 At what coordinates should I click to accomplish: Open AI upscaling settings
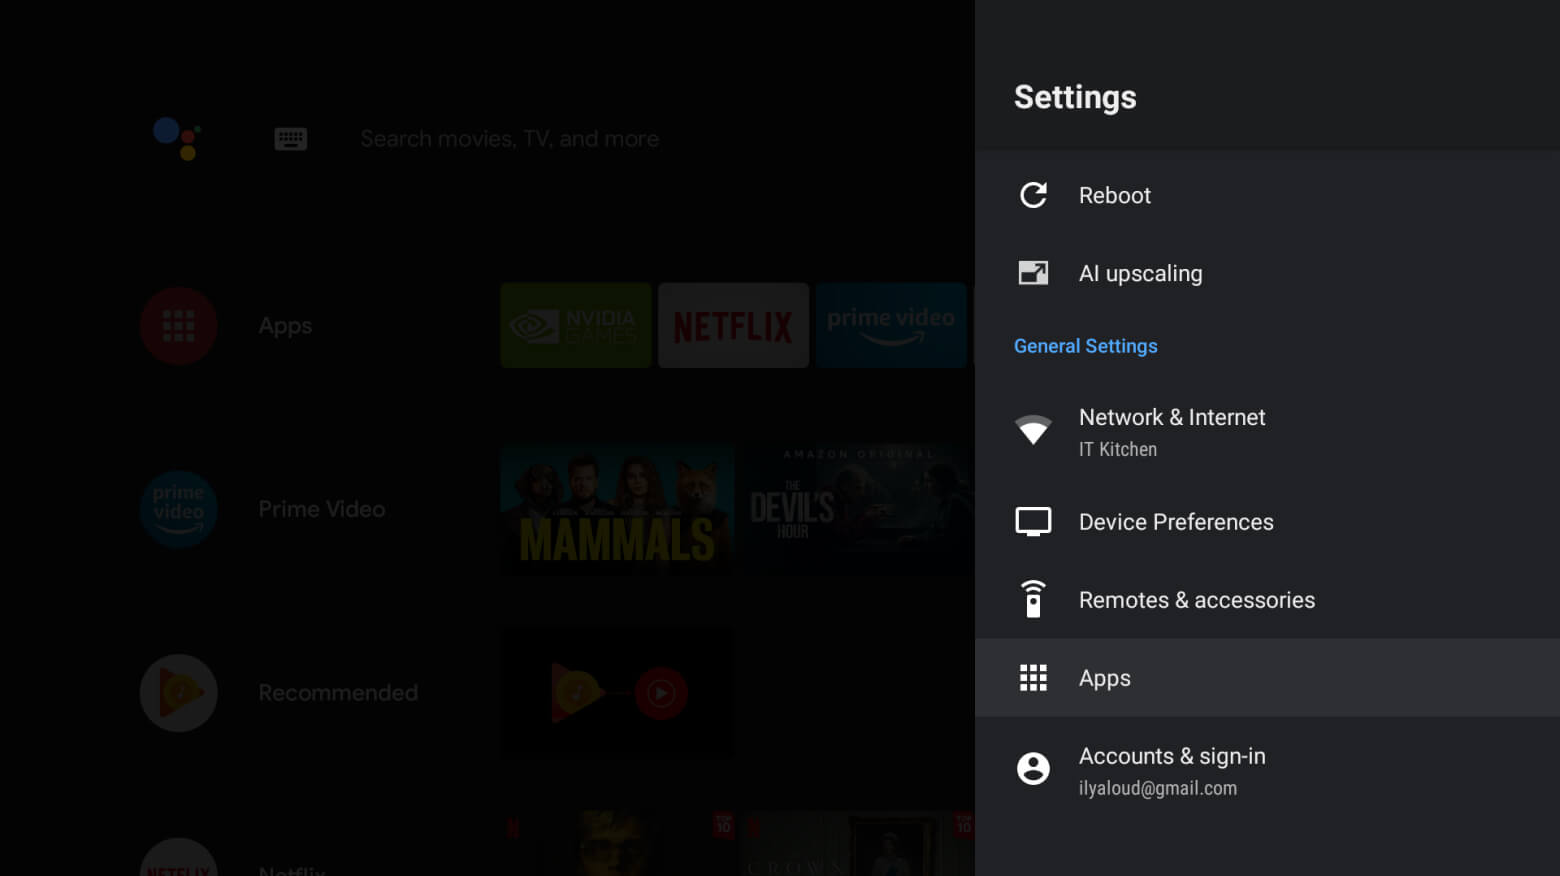click(1140, 273)
